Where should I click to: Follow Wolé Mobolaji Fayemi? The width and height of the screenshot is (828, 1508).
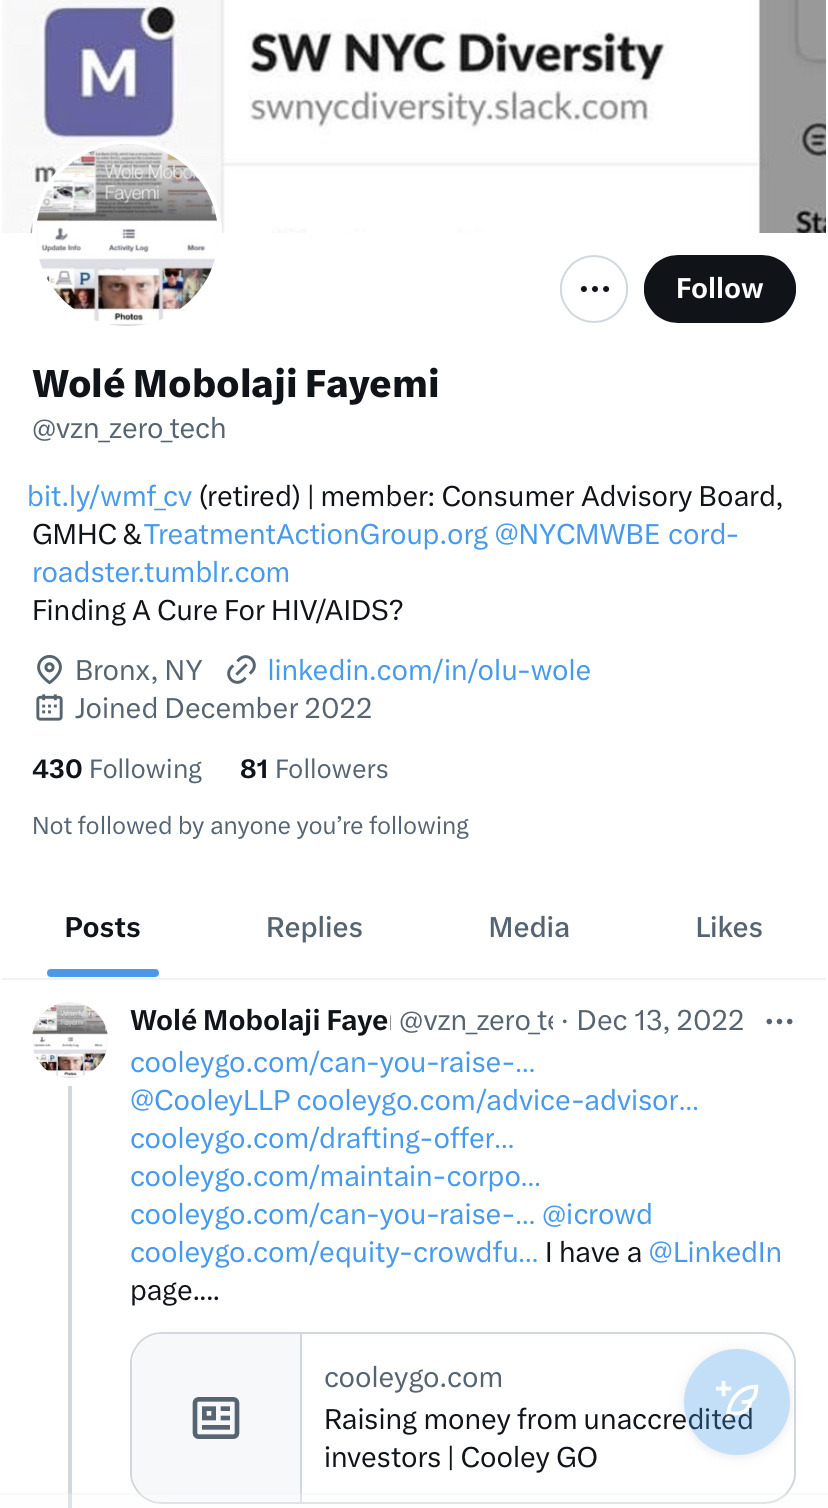tap(719, 289)
